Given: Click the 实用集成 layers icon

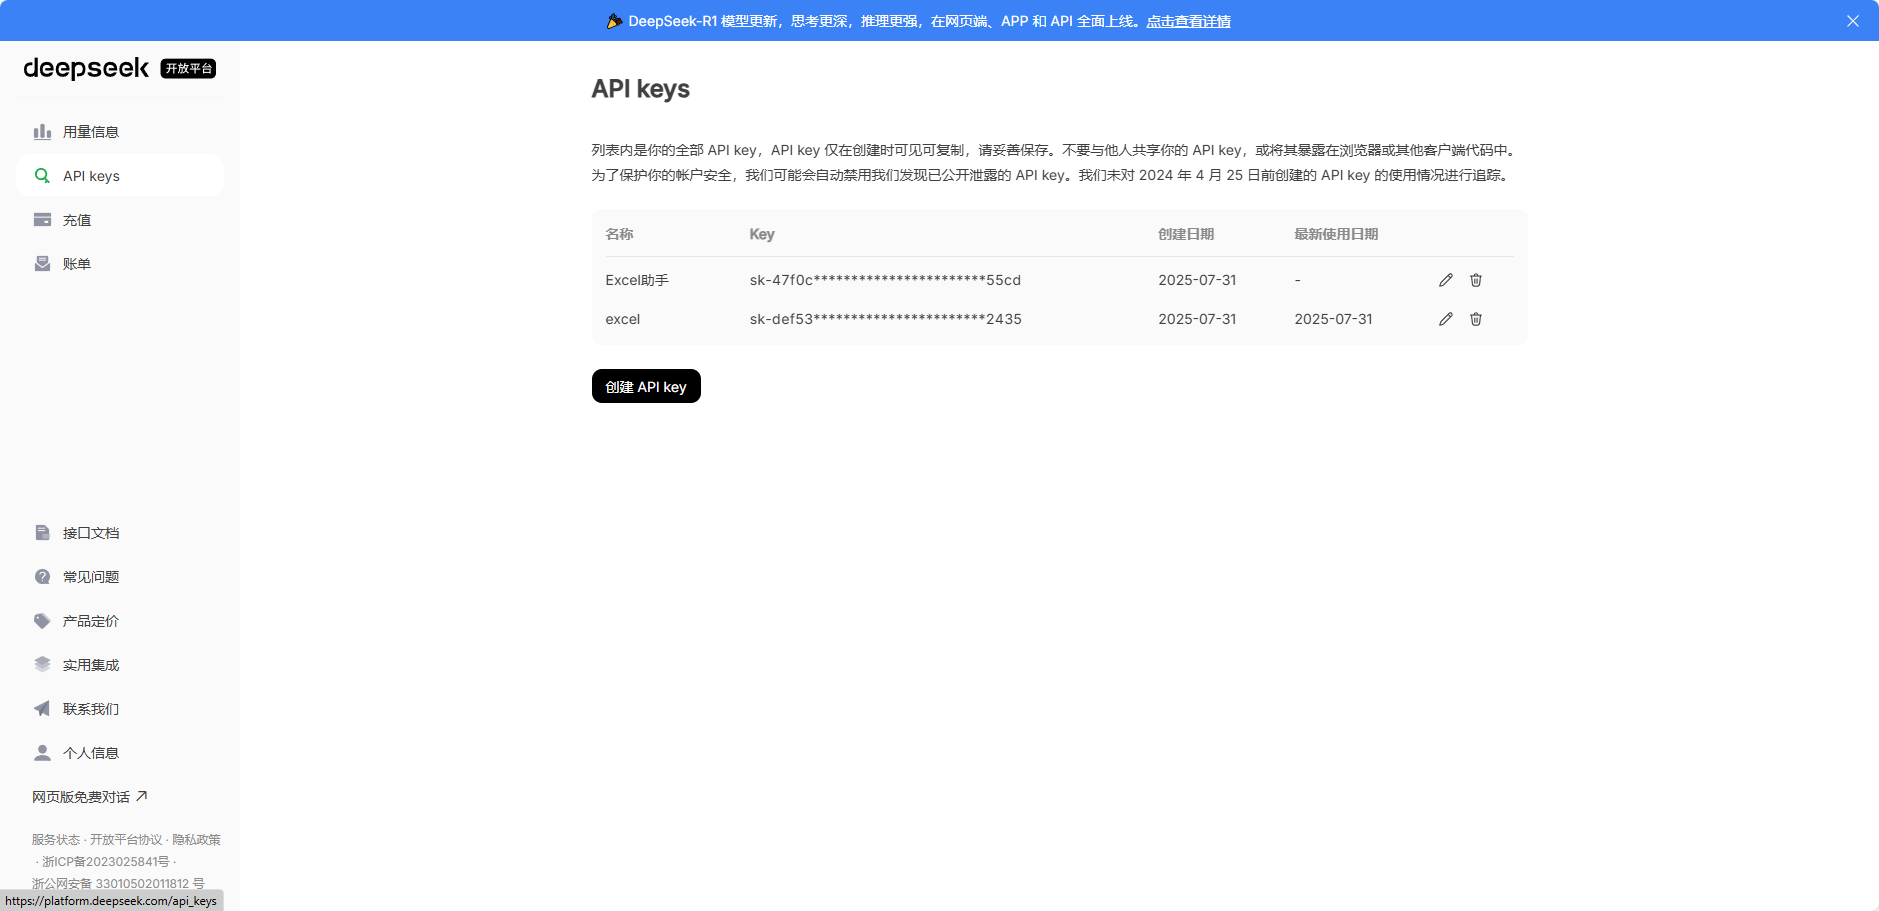Looking at the screenshot, I should (42, 665).
